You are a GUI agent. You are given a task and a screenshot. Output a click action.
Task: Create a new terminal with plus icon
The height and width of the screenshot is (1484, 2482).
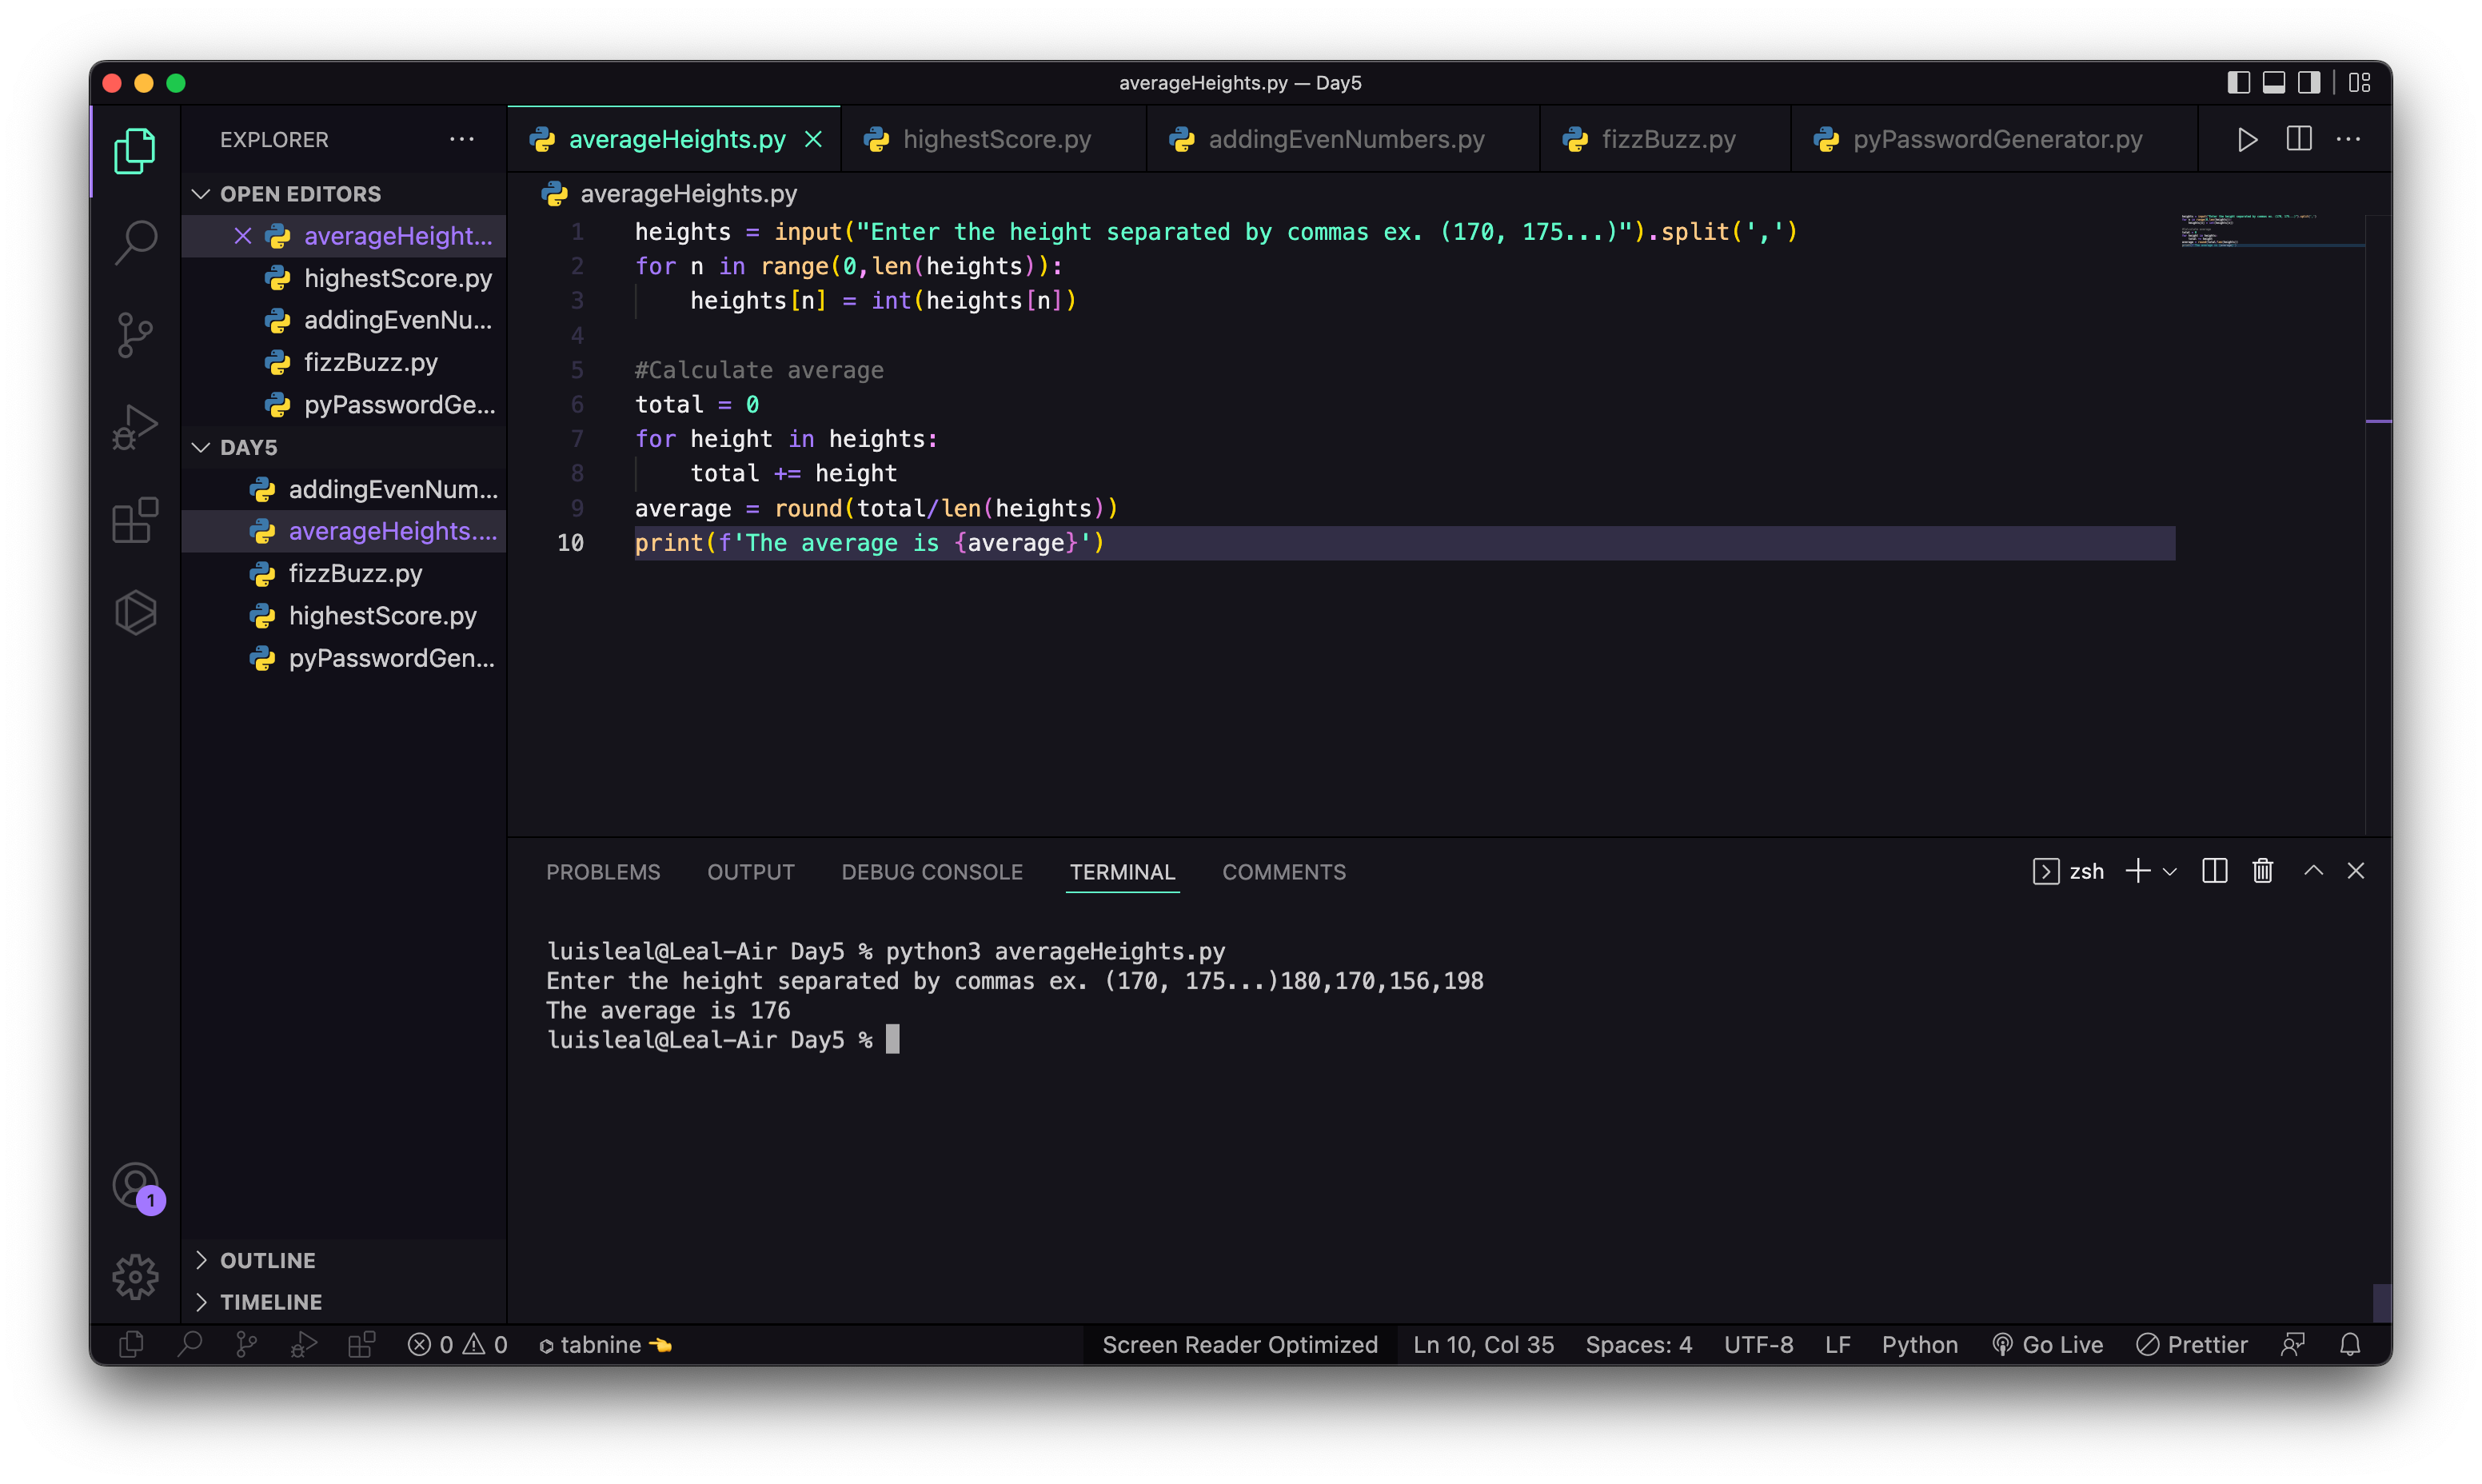click(2137, 871)
